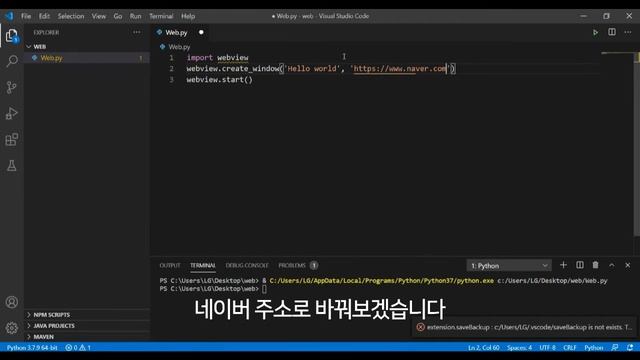
Task: Open the Source Control view
Action: [12, 87]
